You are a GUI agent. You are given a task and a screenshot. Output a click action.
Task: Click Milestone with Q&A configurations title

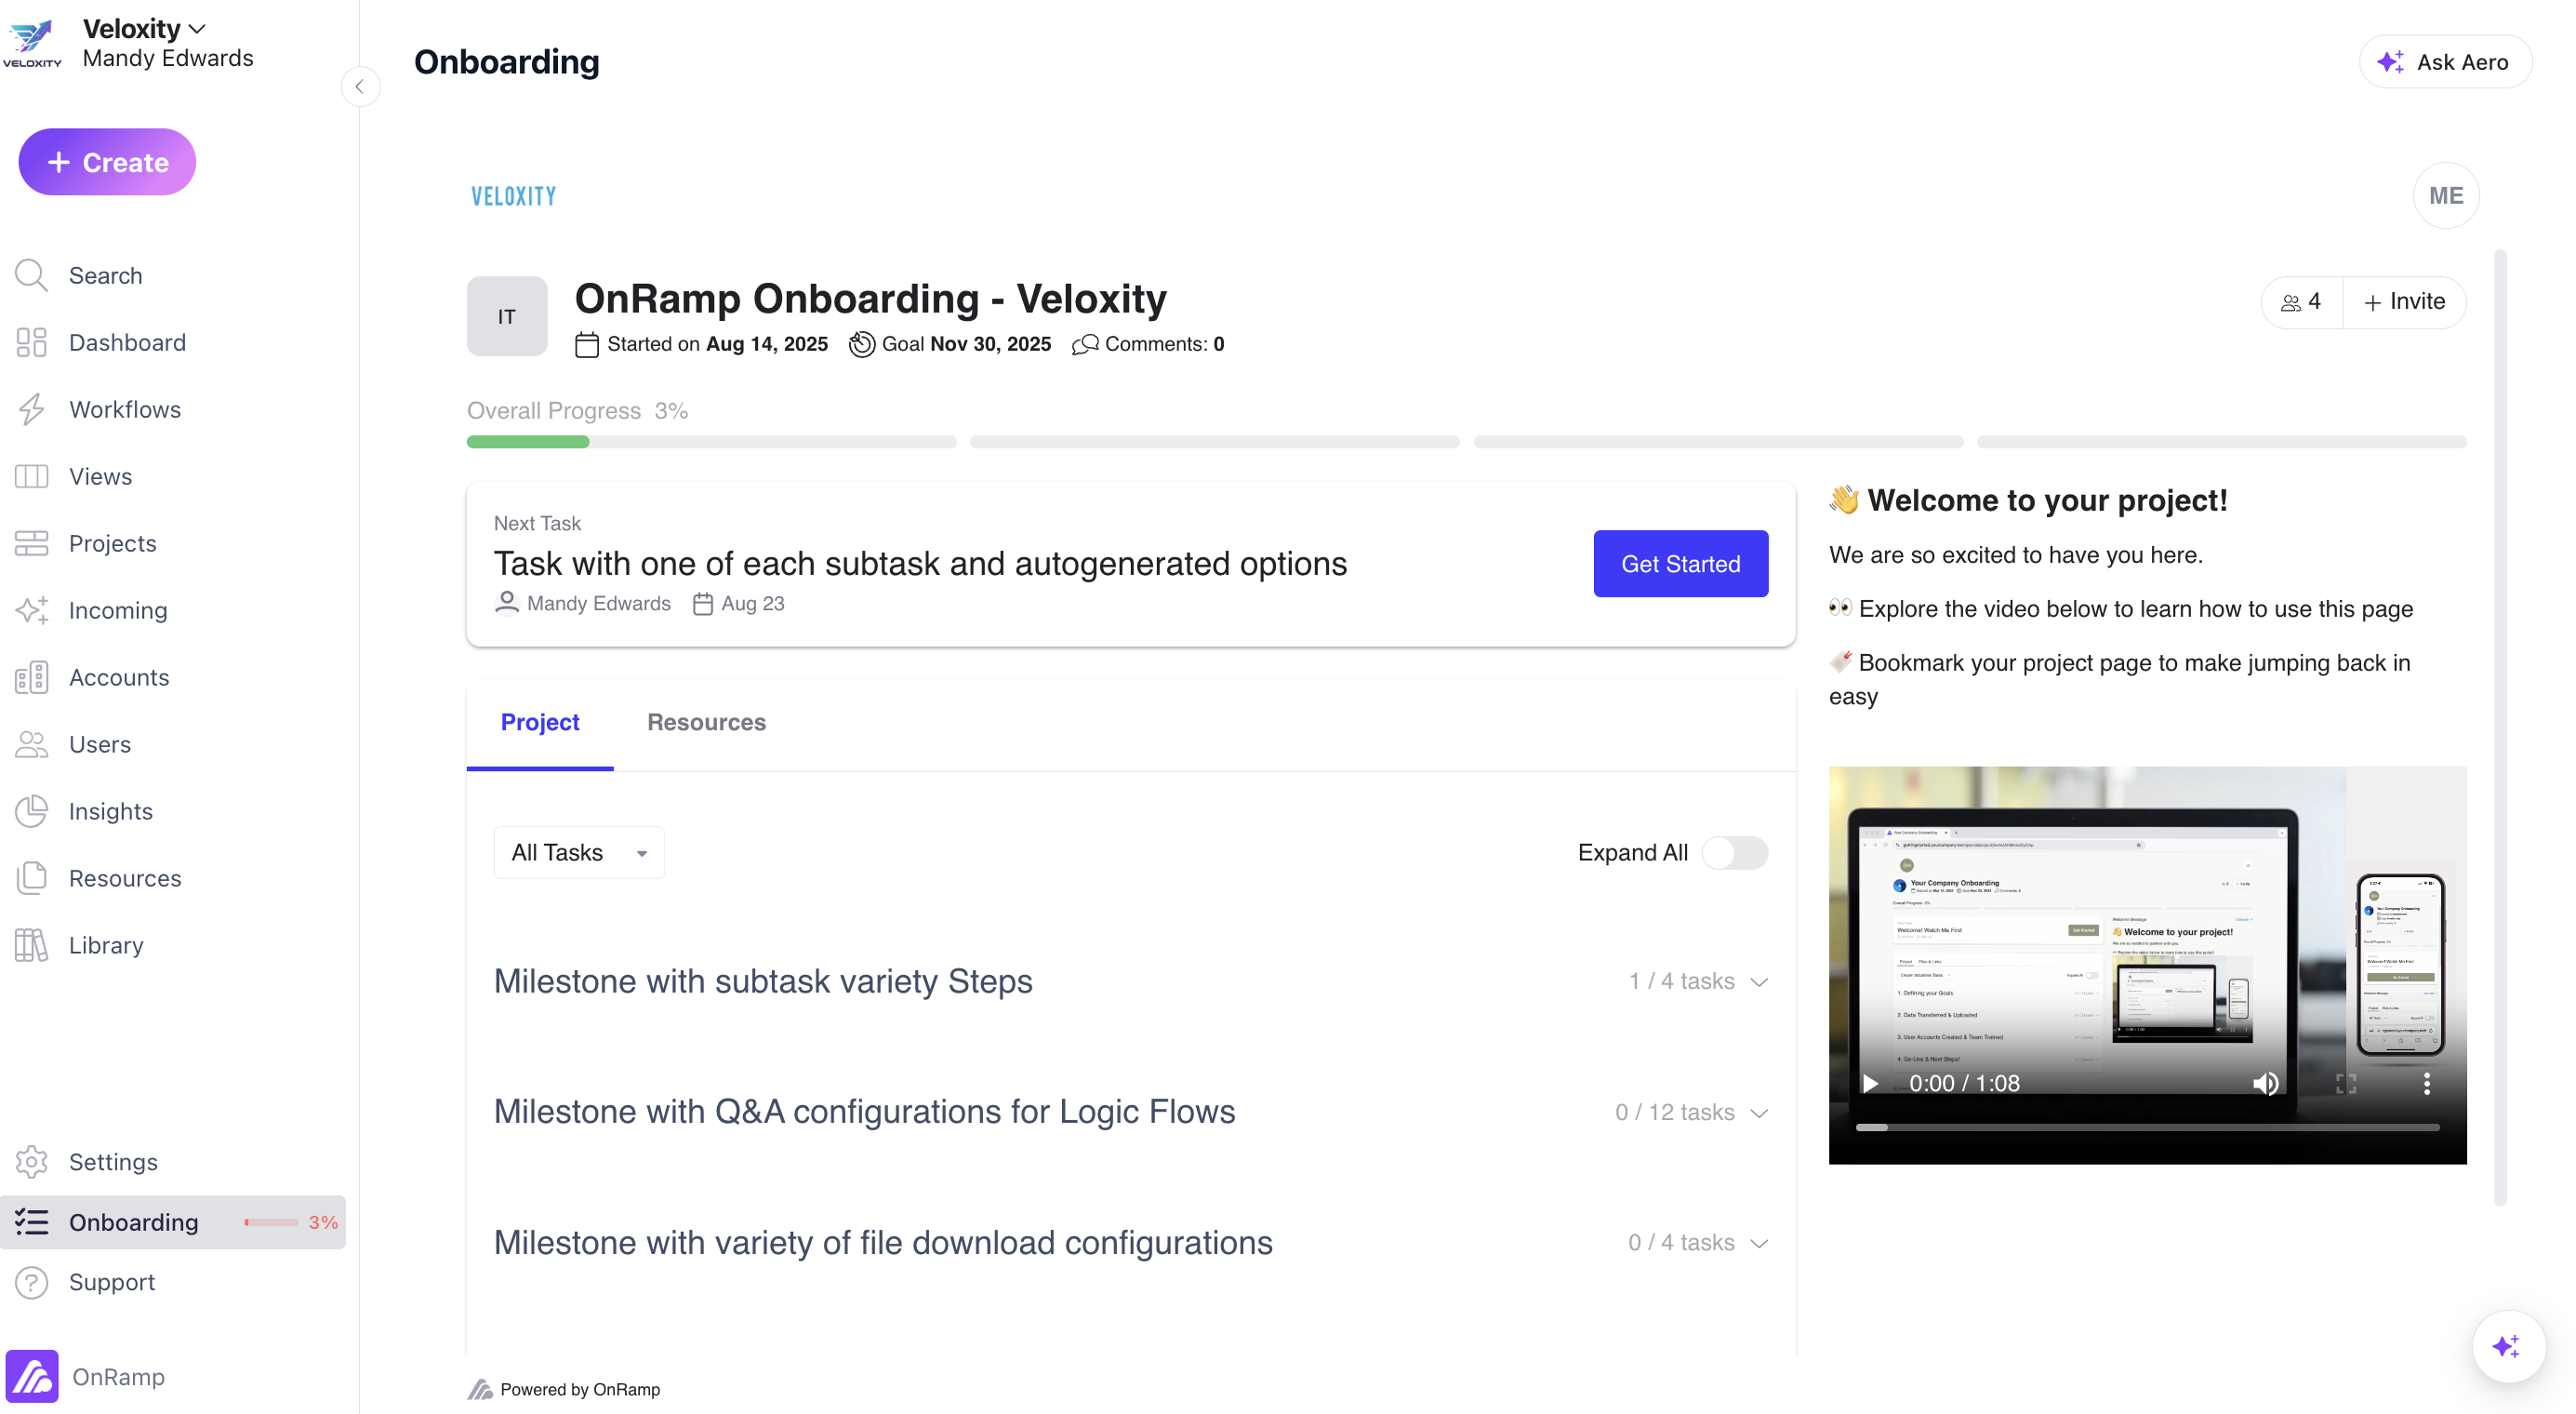click(864, 1112)
